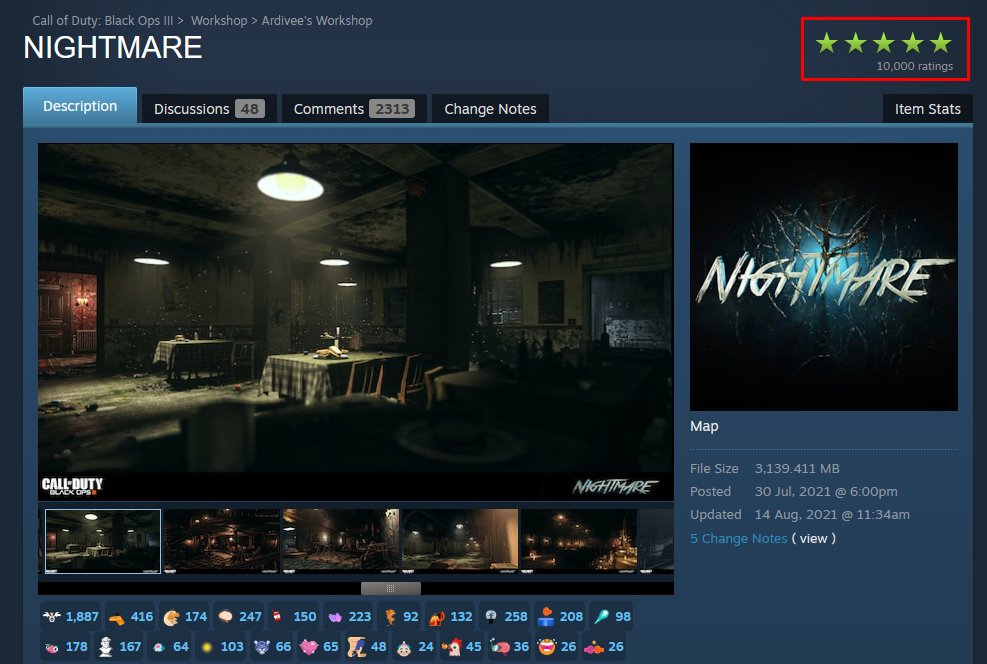Click the award badge with count 64
987x664 pixels.
pyautogui.click(x=170, y=646)
